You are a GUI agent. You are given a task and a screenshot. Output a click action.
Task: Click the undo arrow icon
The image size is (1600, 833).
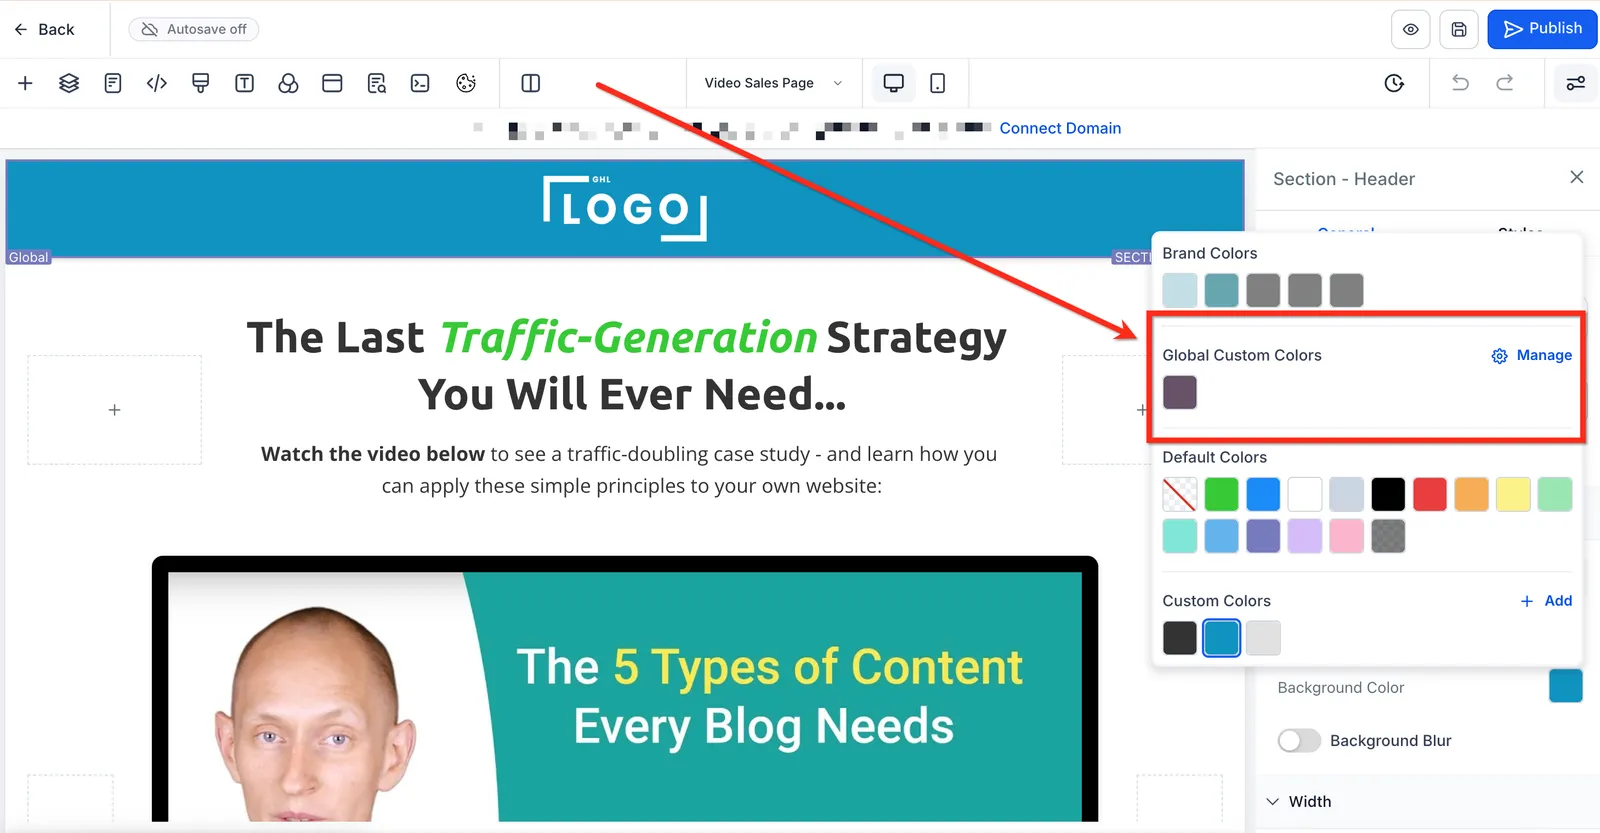[1460, 83]
